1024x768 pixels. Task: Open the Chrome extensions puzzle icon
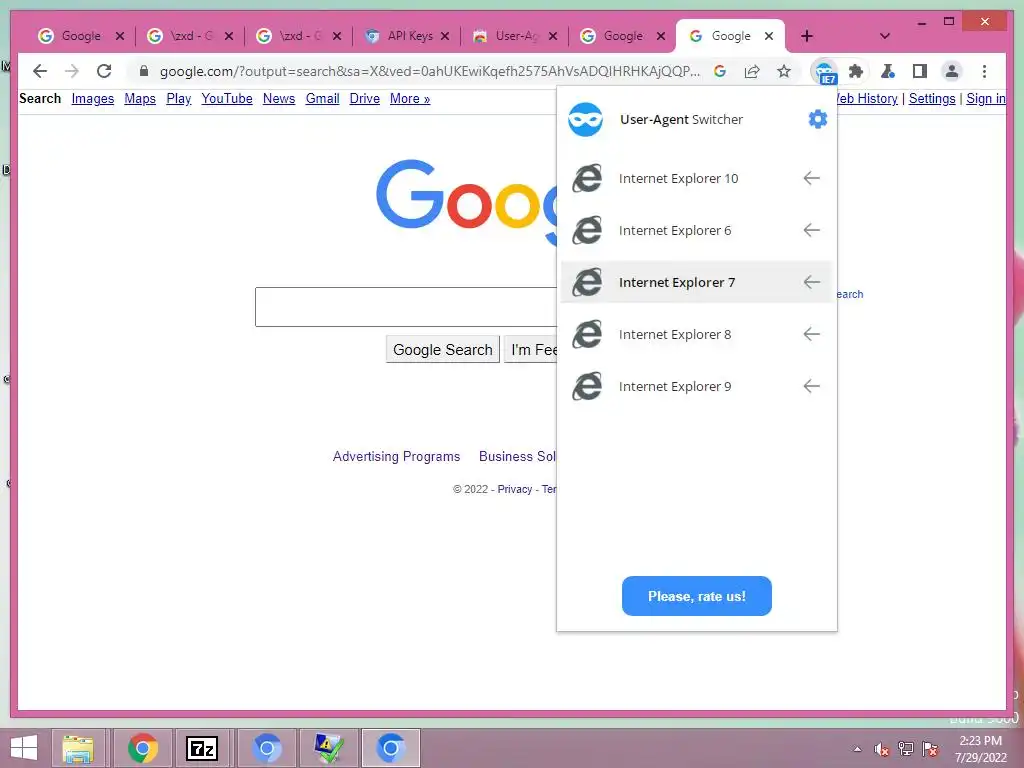[856, 71]
